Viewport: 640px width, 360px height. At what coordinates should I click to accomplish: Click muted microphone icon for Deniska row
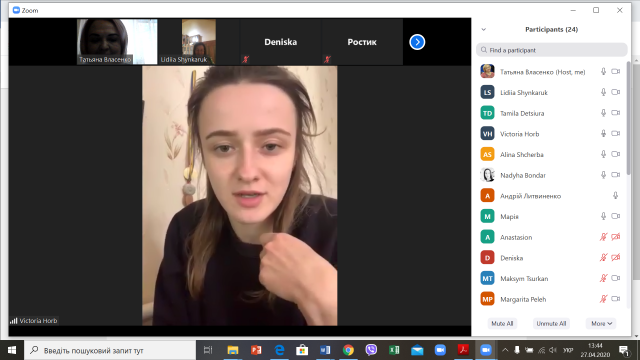(x=603, y=258)
